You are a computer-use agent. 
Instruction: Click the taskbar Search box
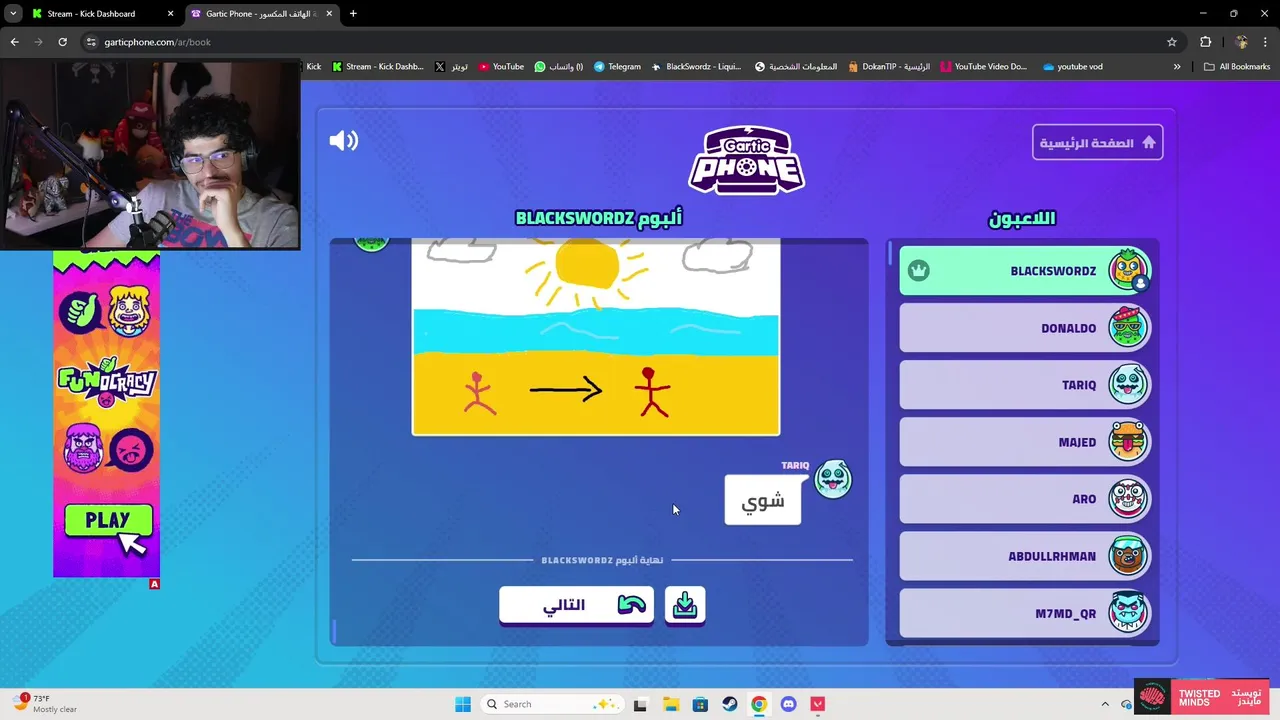point(553,704)
